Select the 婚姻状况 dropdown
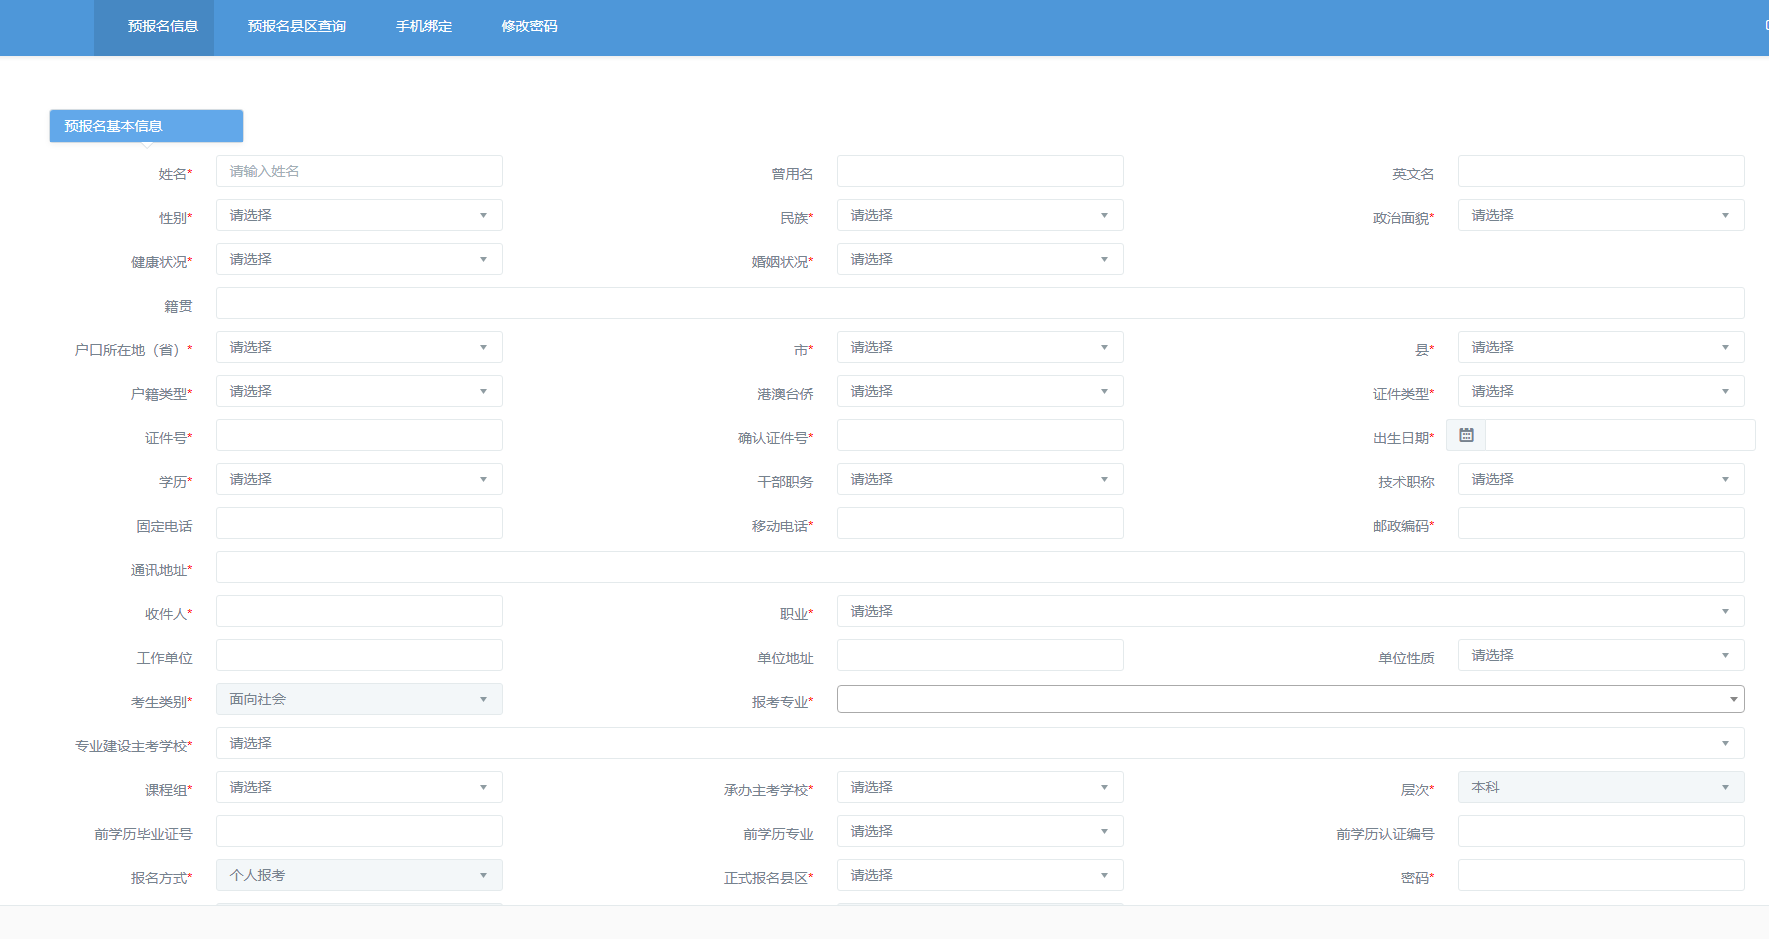Viewport: 1769px width, 939px height. [979, 259]
